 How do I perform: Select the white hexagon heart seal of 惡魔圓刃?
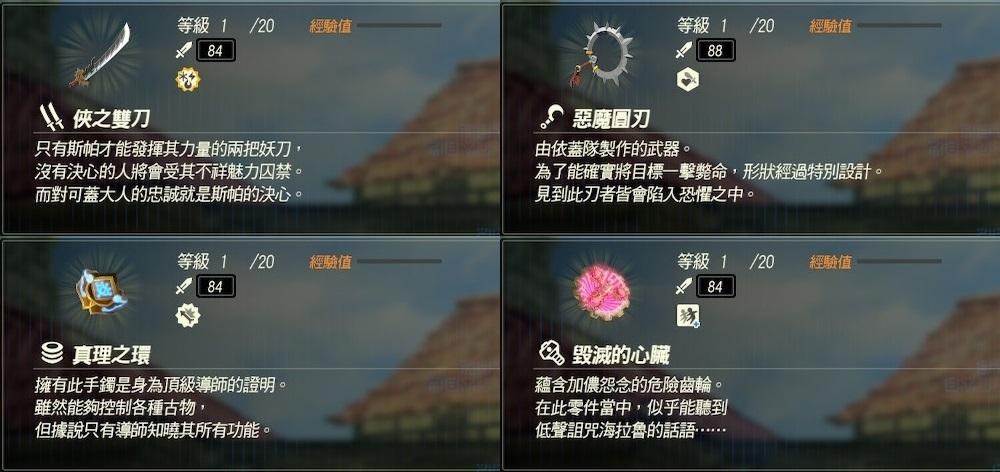click(688, 80)
